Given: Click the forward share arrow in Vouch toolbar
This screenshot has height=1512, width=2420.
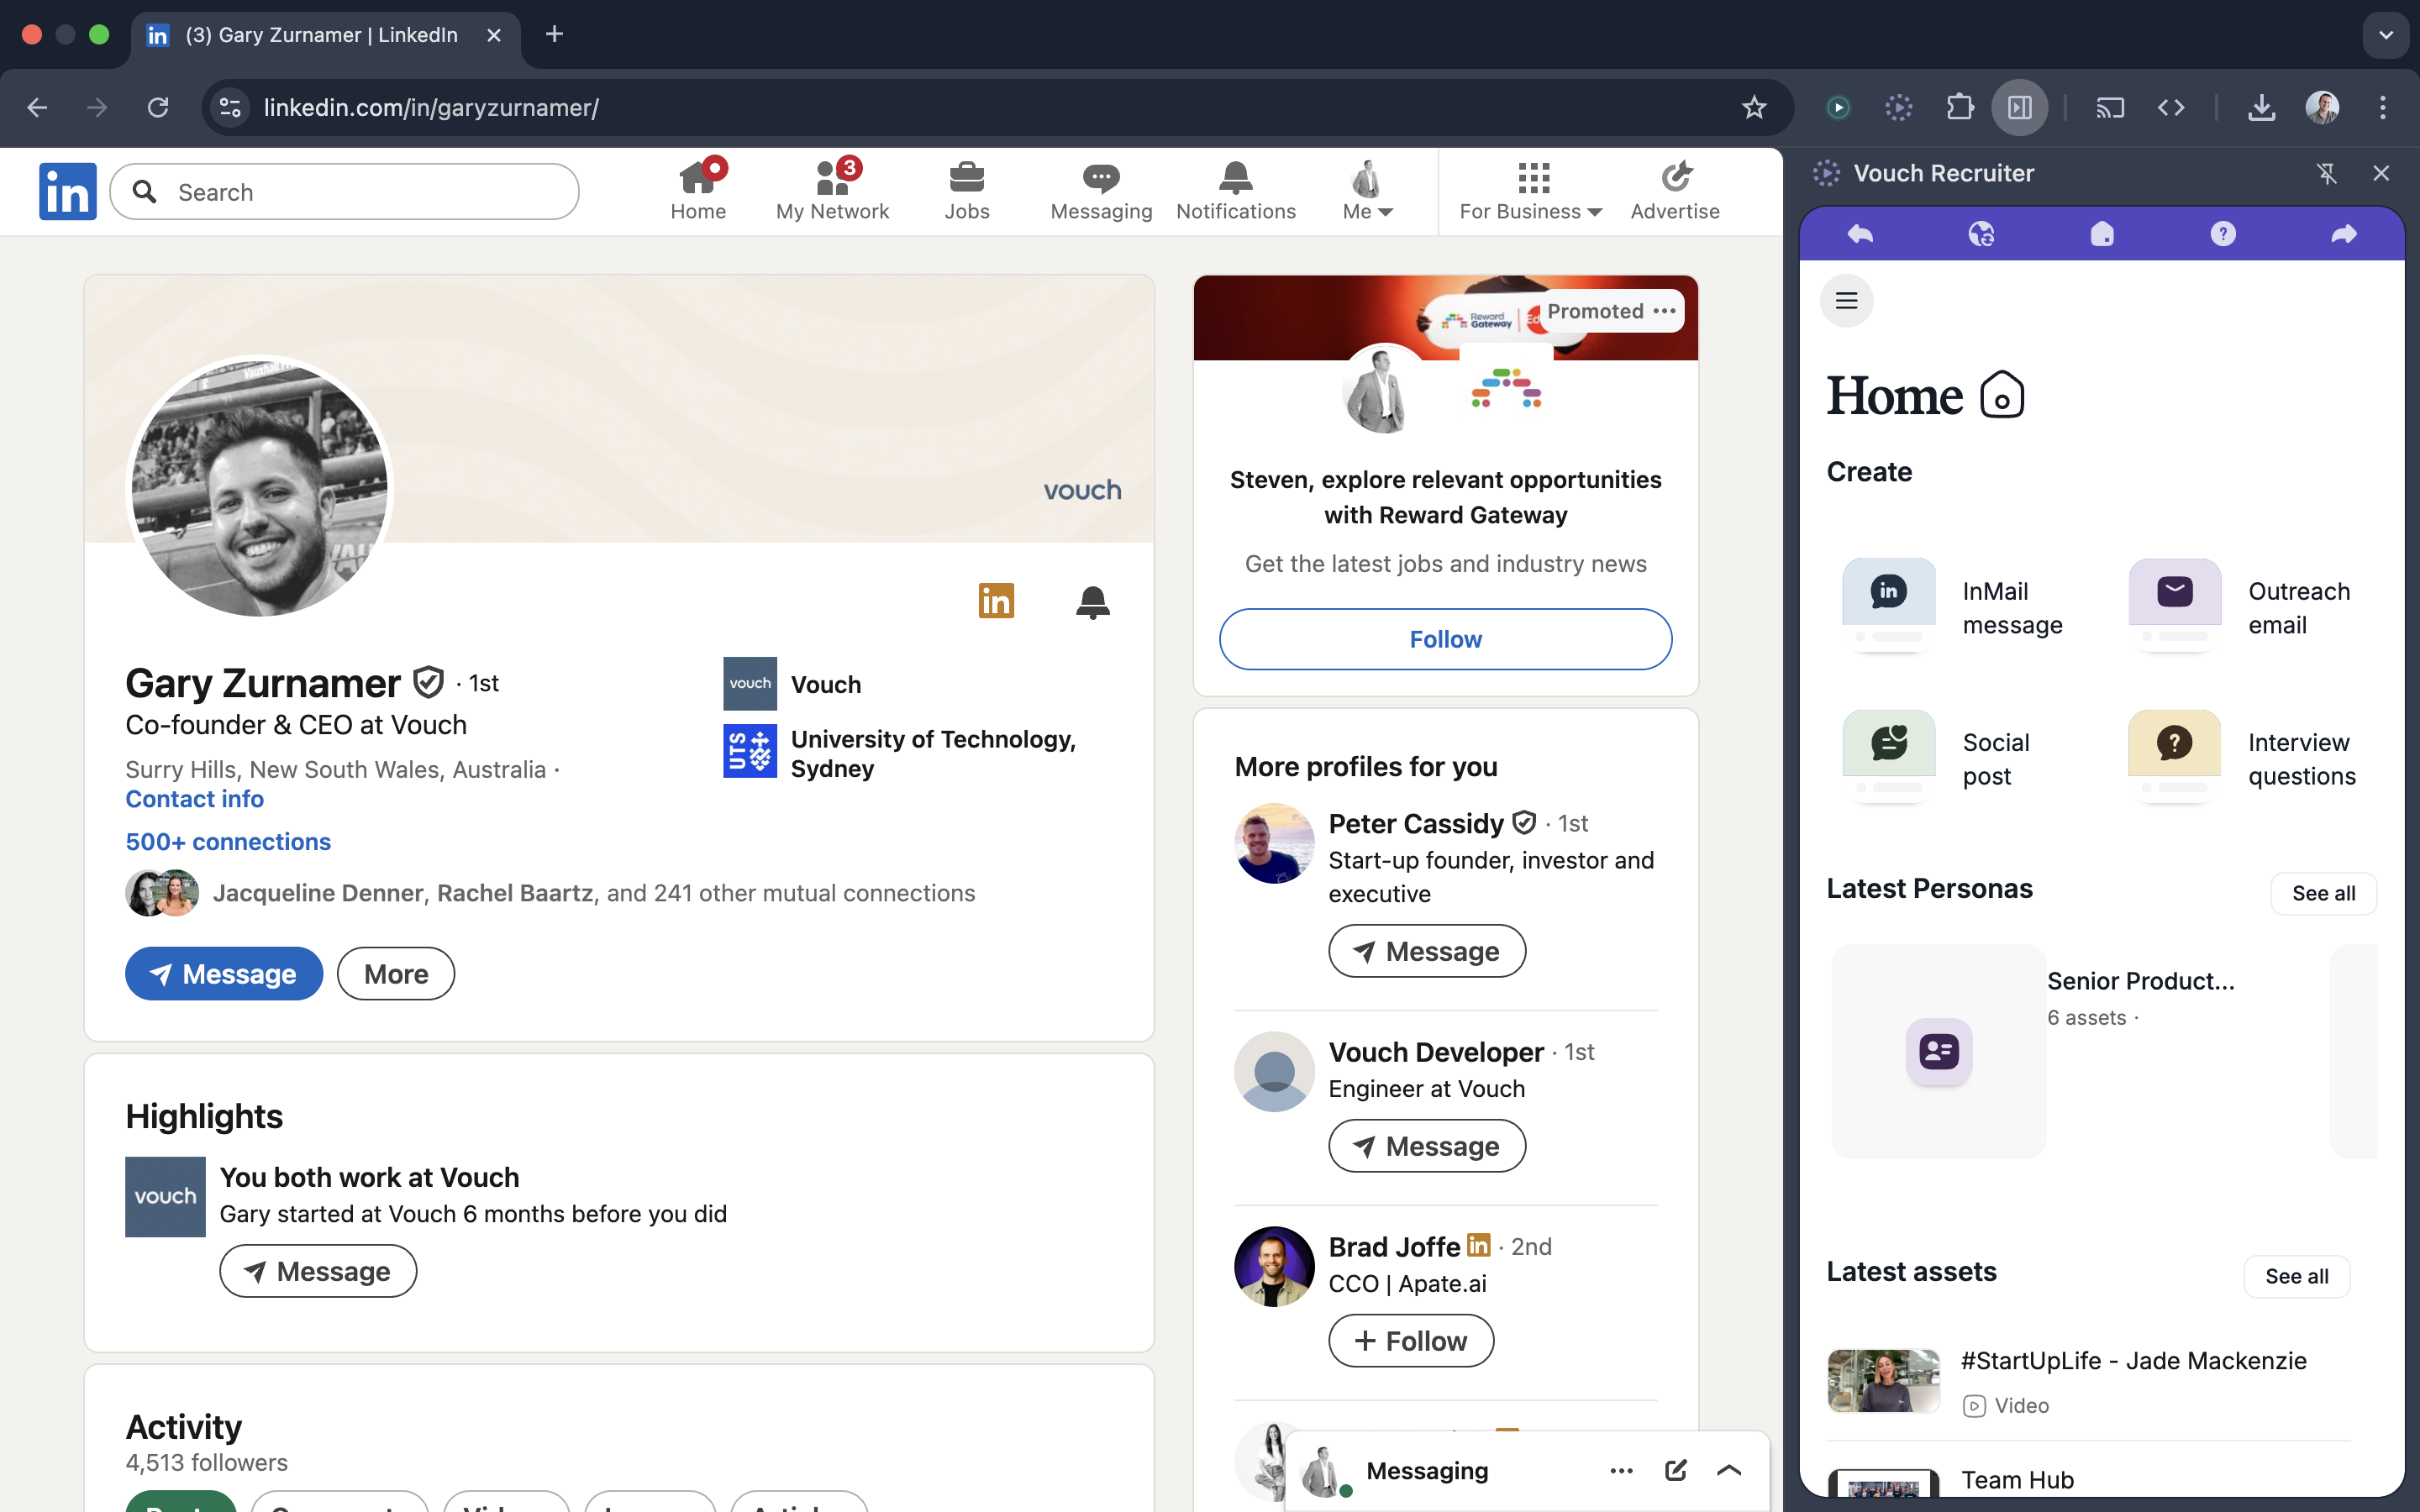Looking at the screenshot, I should [x=2343, y=234].
